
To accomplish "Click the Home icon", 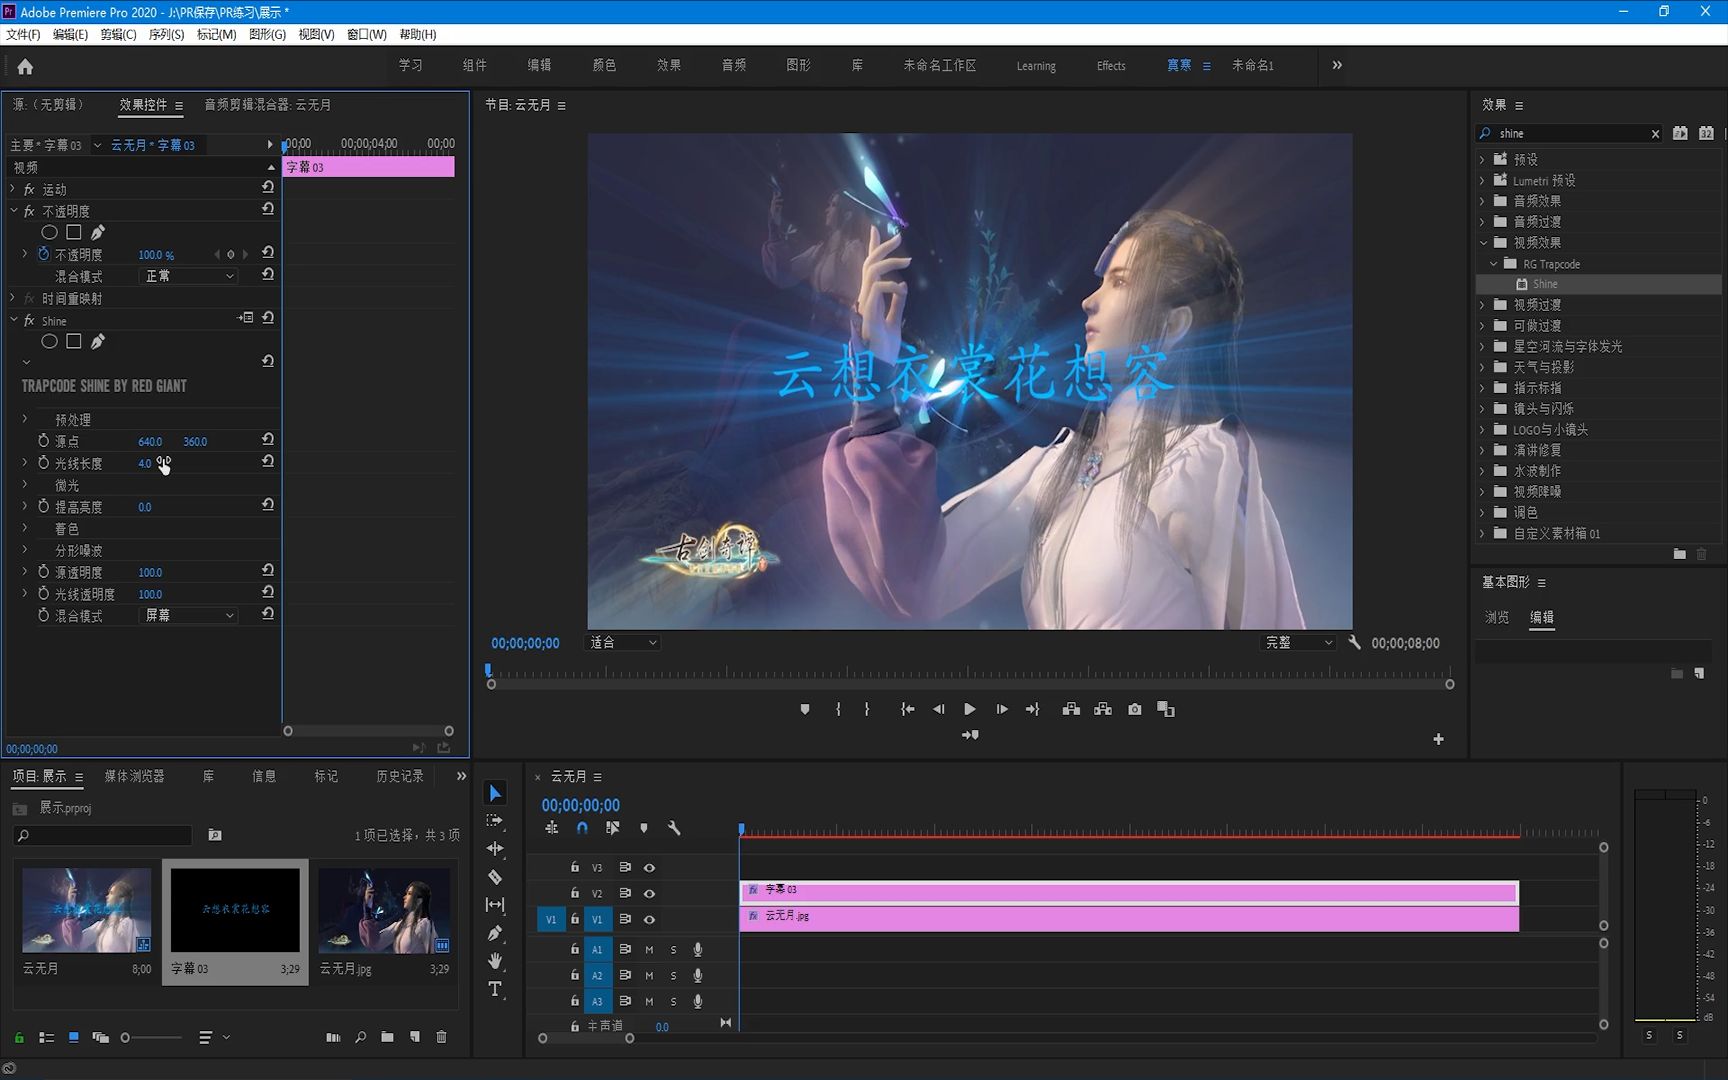I will (x=25, y=67).
